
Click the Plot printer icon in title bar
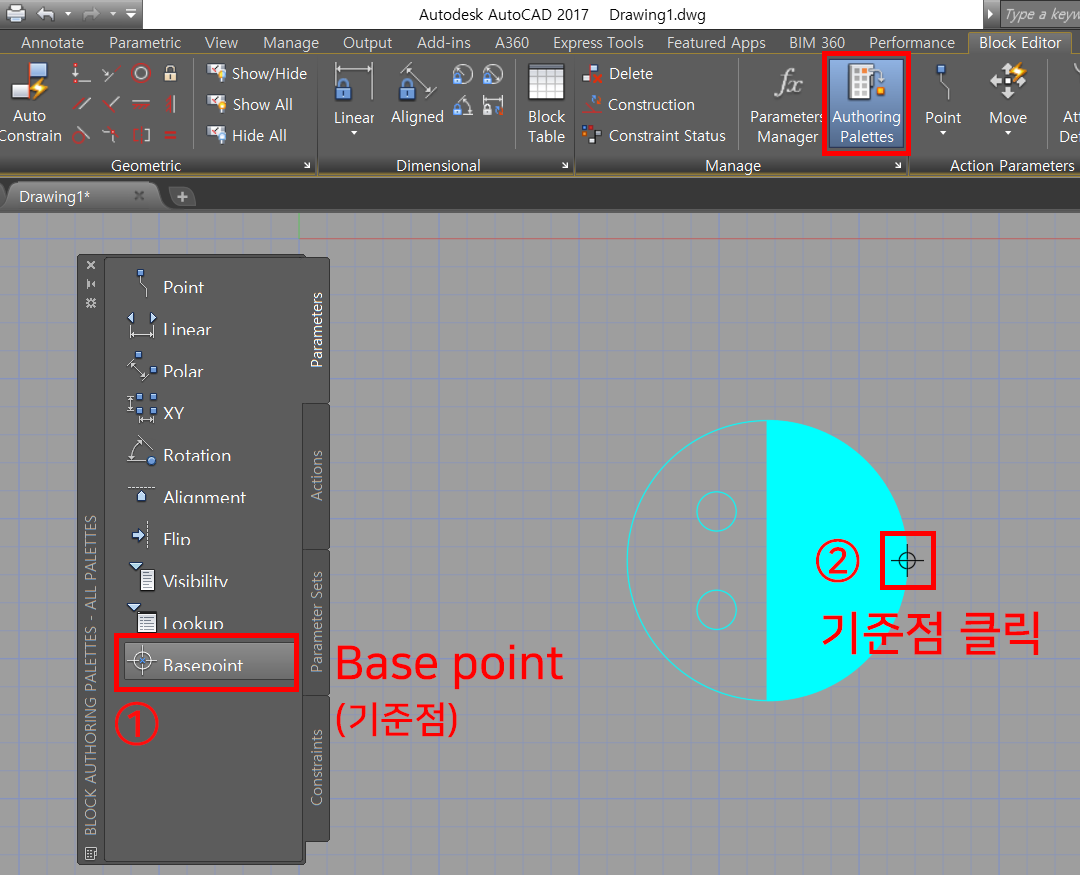pos(15,13)
